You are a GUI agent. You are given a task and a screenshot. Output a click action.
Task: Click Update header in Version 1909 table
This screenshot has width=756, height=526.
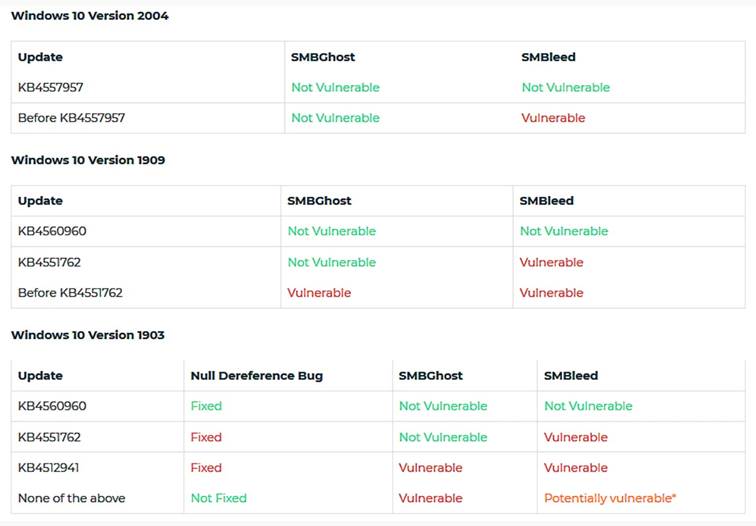40,201
